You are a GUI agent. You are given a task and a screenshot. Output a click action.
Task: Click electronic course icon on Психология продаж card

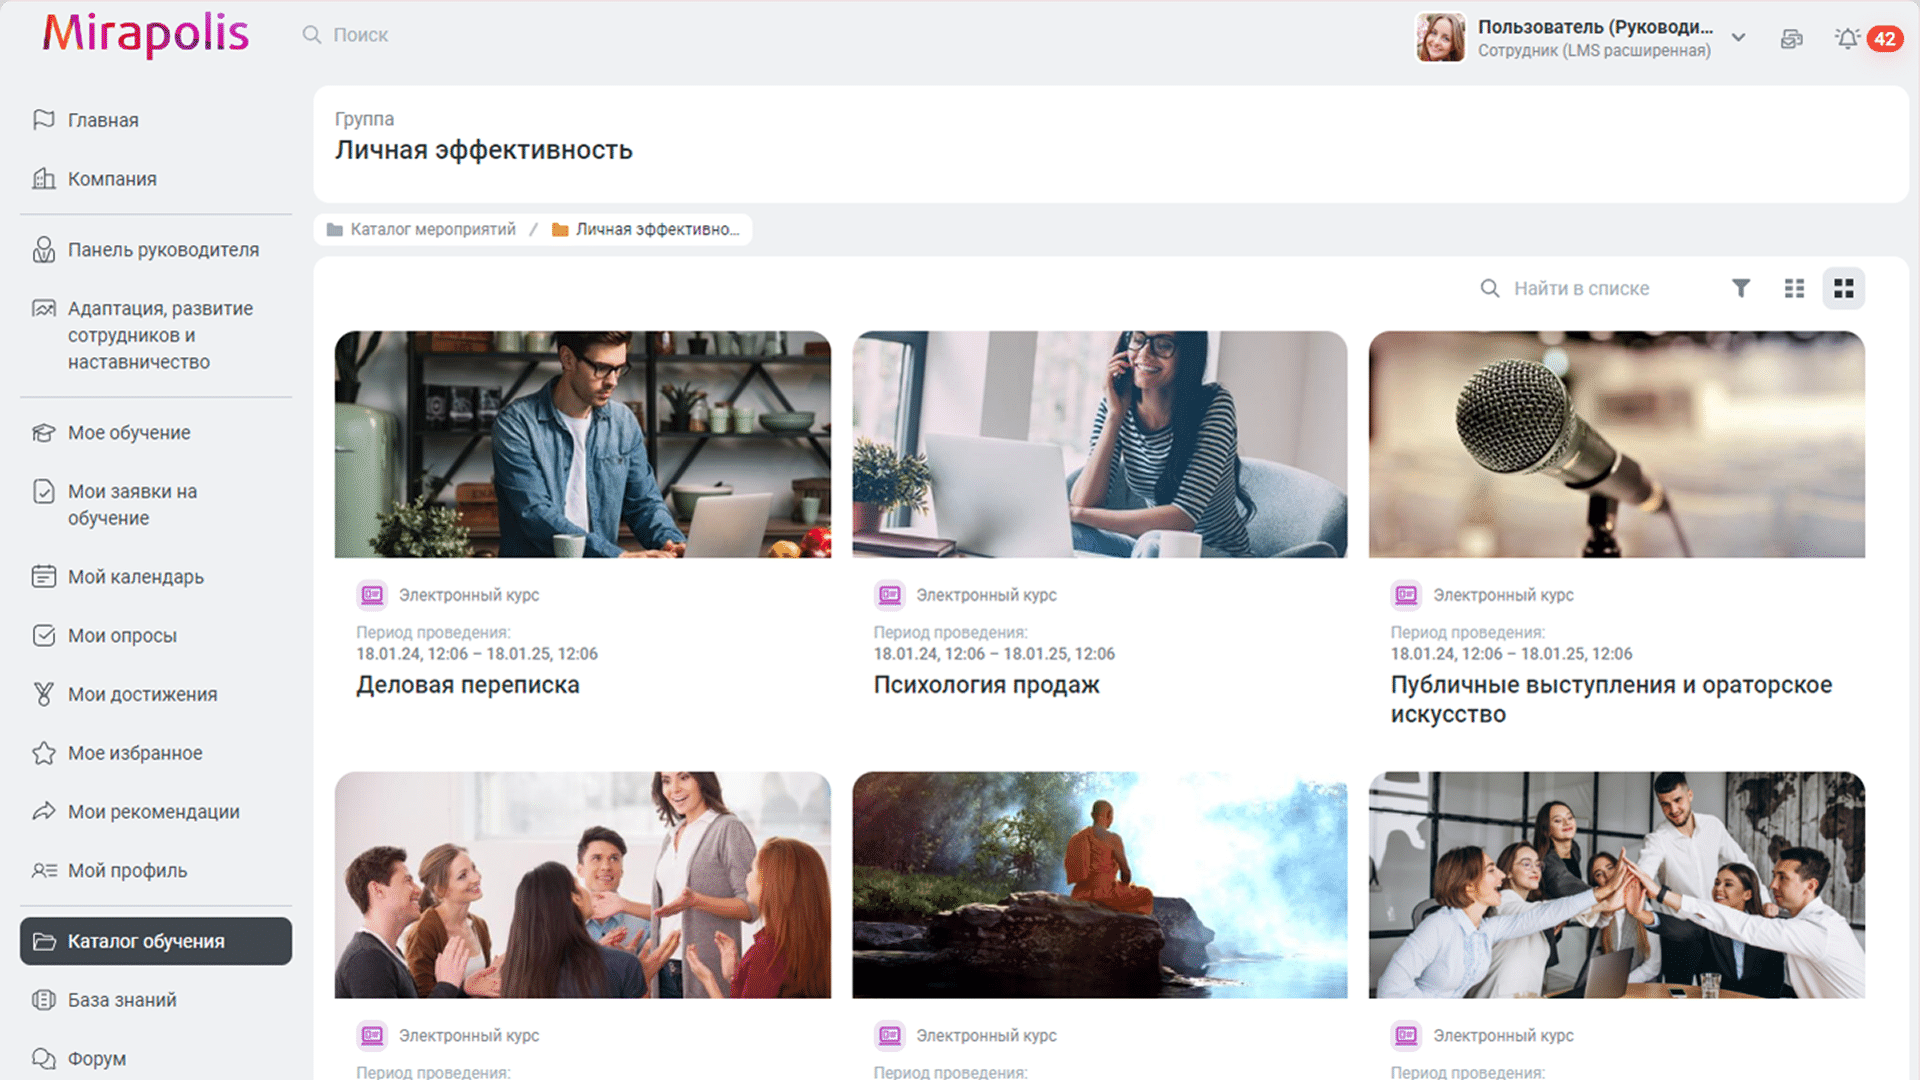pyautogui.click(x=889, y=595)
